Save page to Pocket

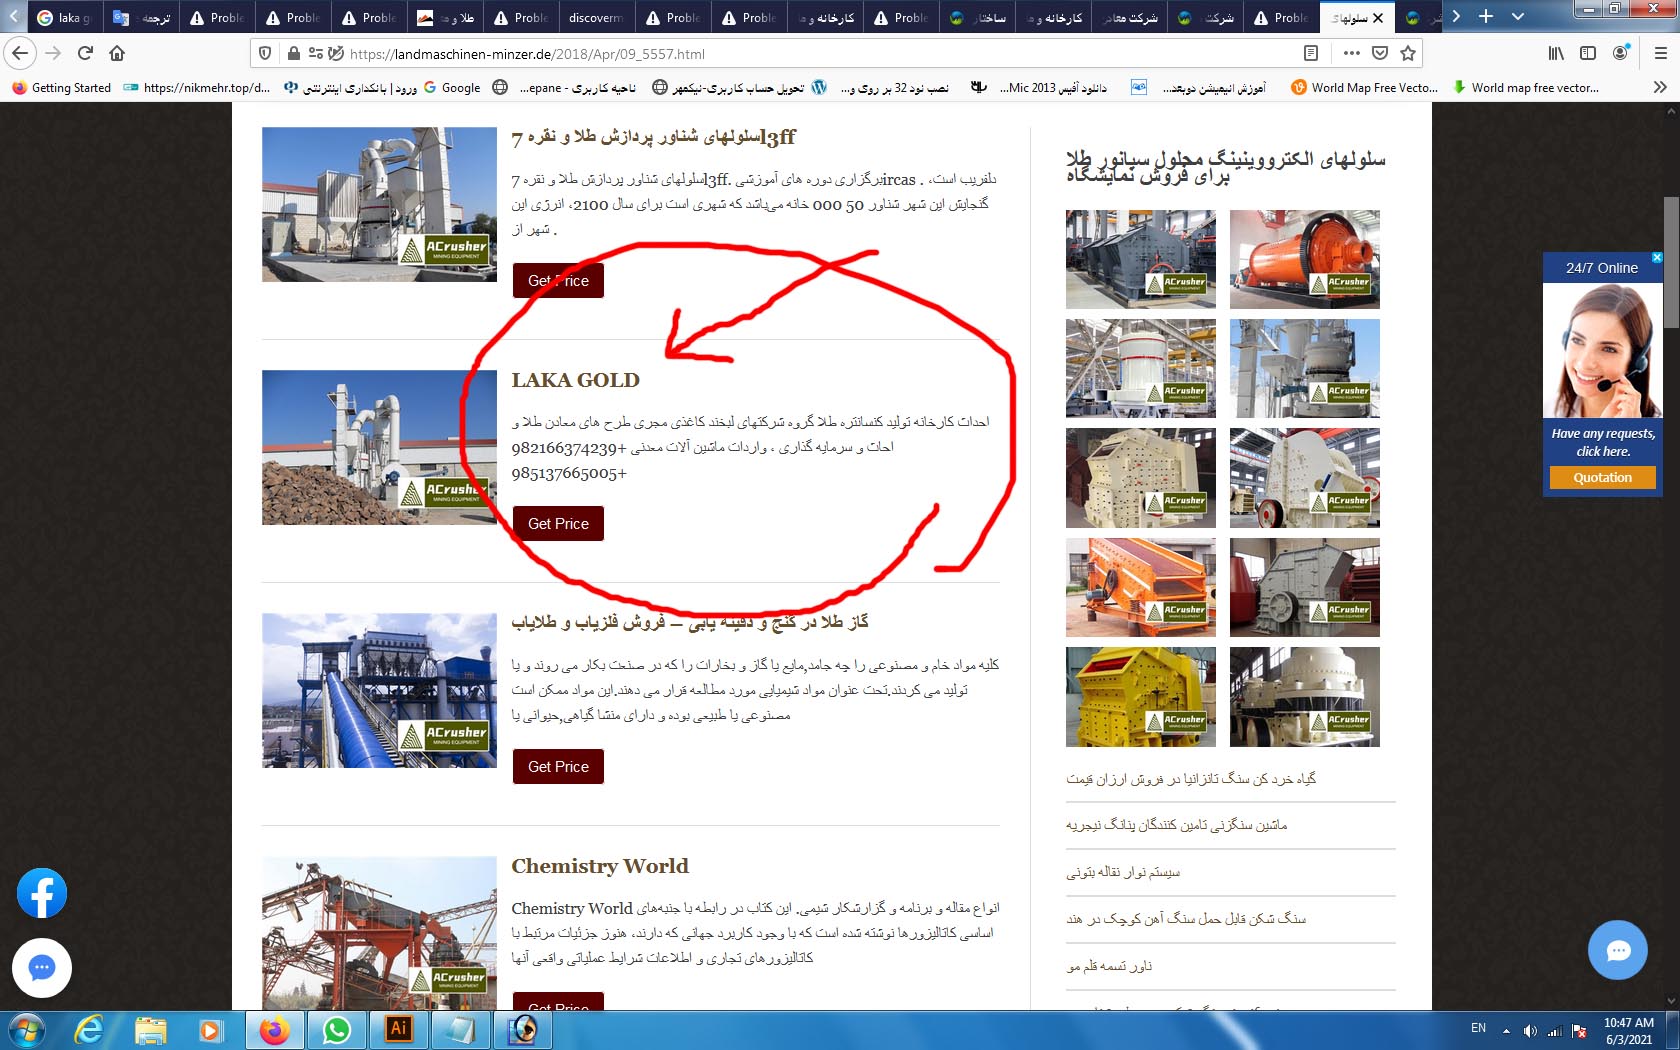point(1380,53)
